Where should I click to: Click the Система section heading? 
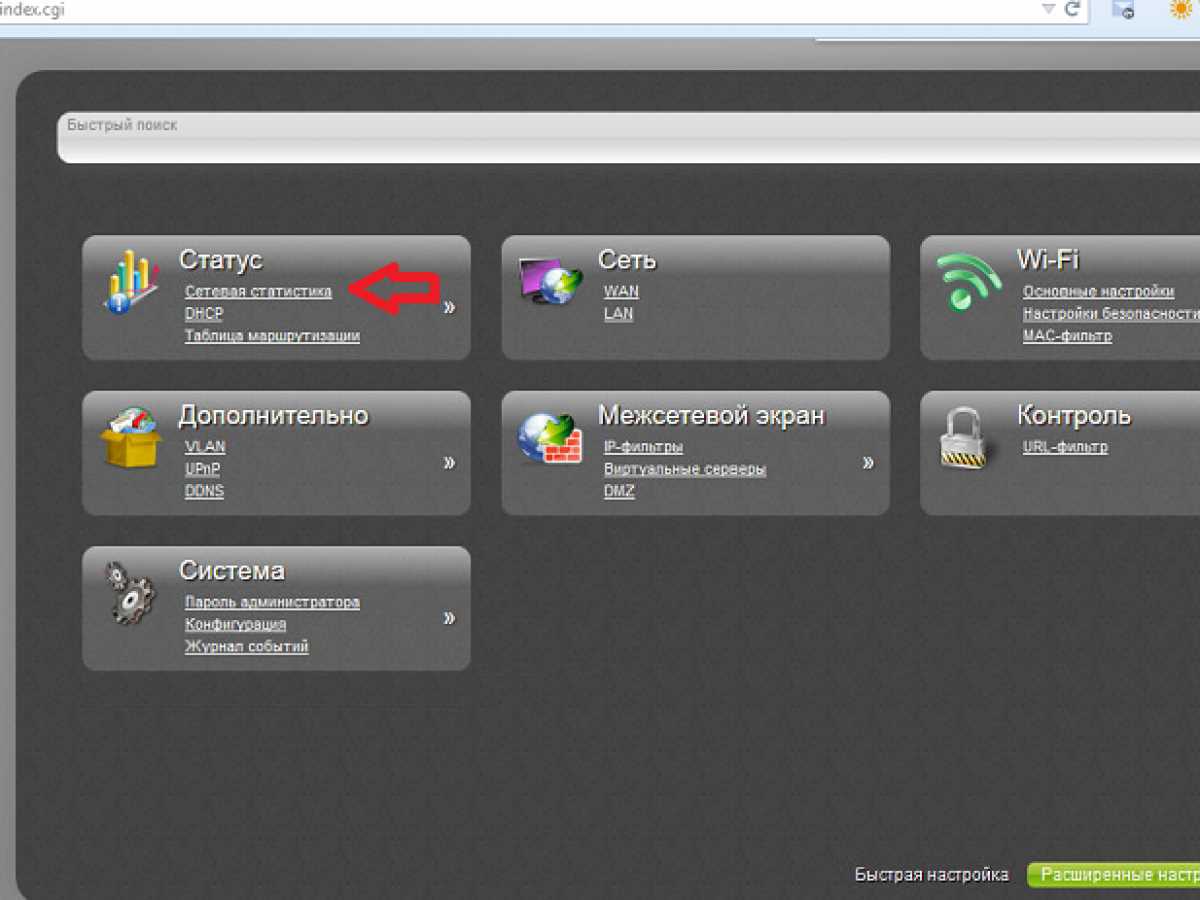232,571
